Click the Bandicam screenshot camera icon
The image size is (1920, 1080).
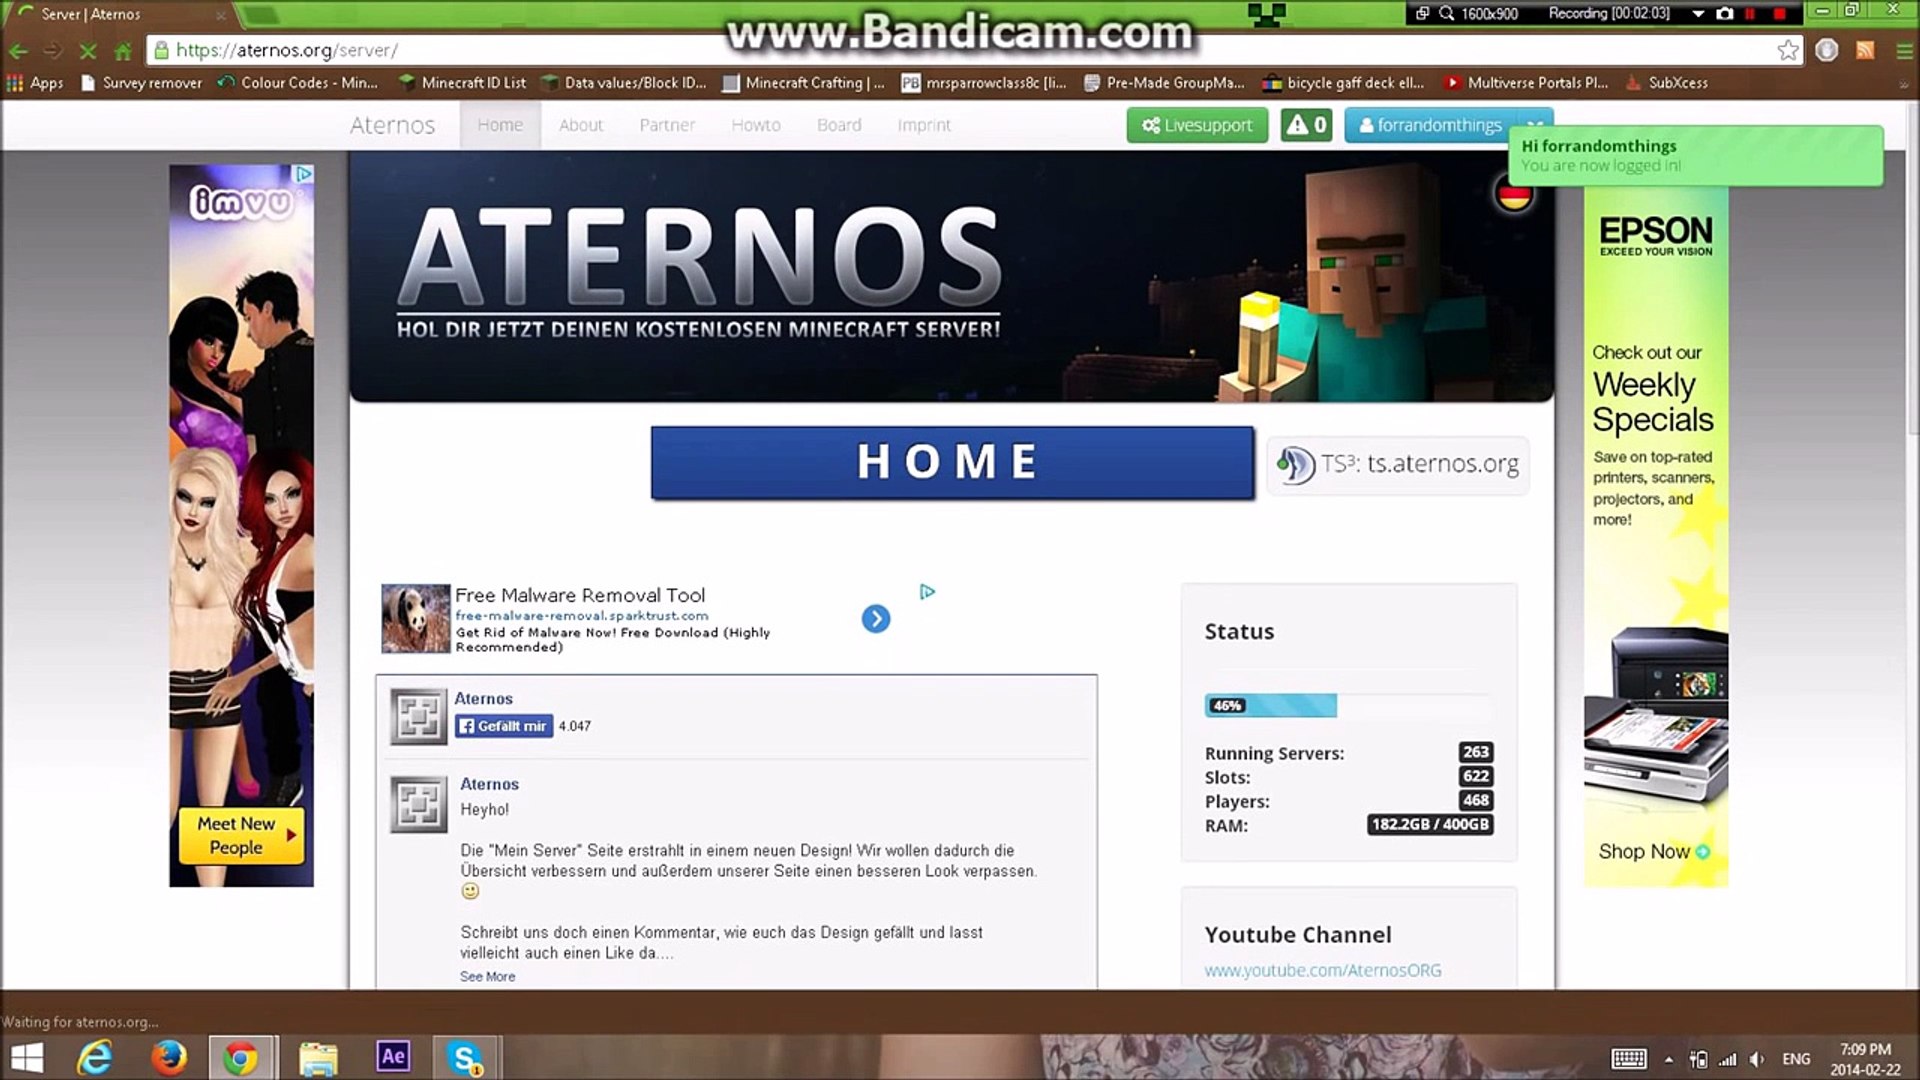tap(1725, 13)
